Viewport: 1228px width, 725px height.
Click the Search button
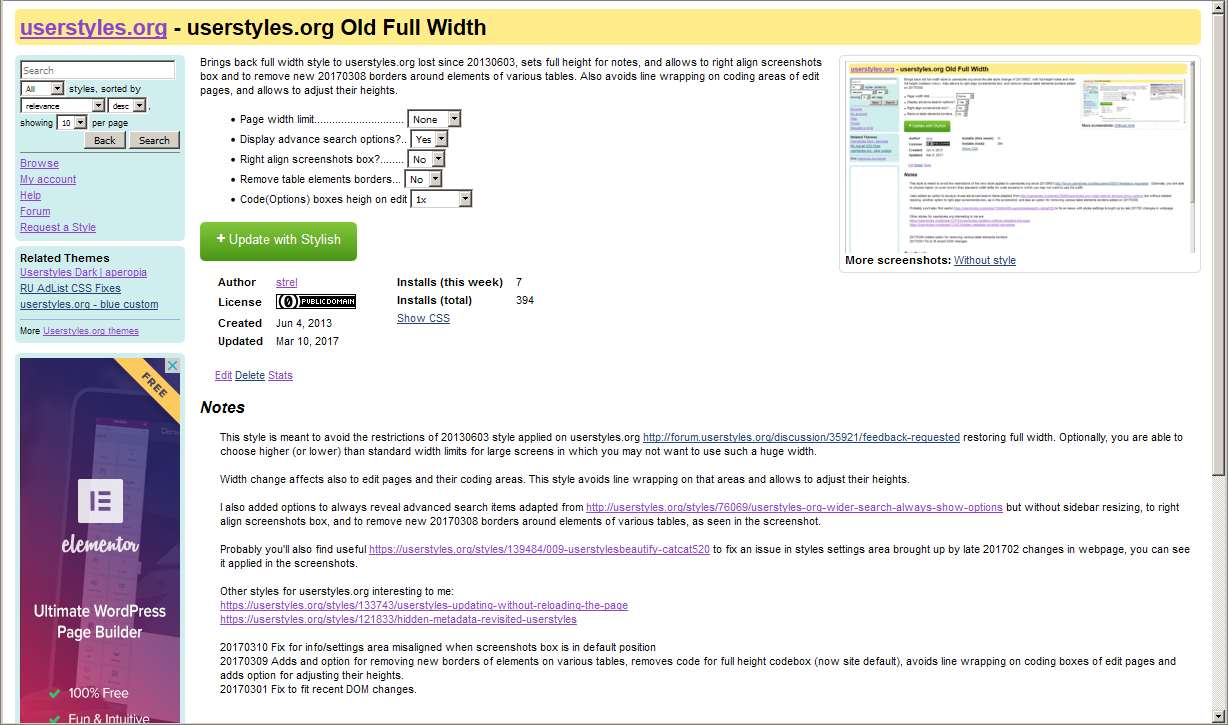tap(154, 140)
